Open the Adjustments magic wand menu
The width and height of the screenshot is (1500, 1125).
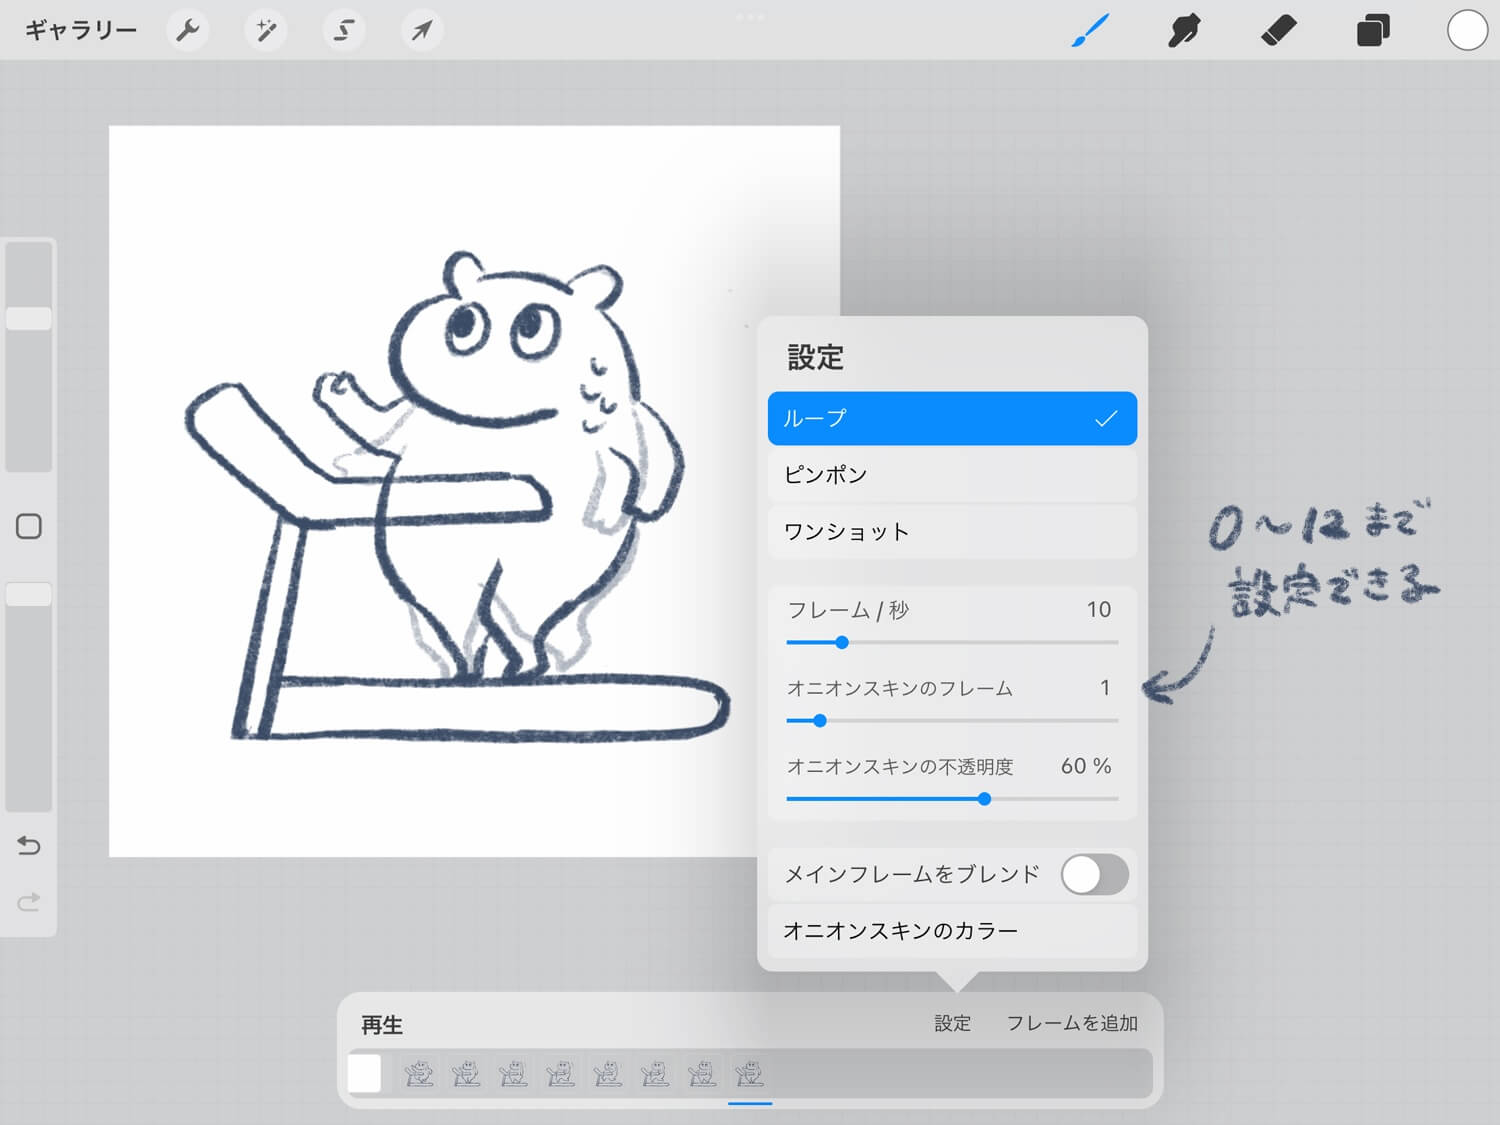[x=265, y=30]
